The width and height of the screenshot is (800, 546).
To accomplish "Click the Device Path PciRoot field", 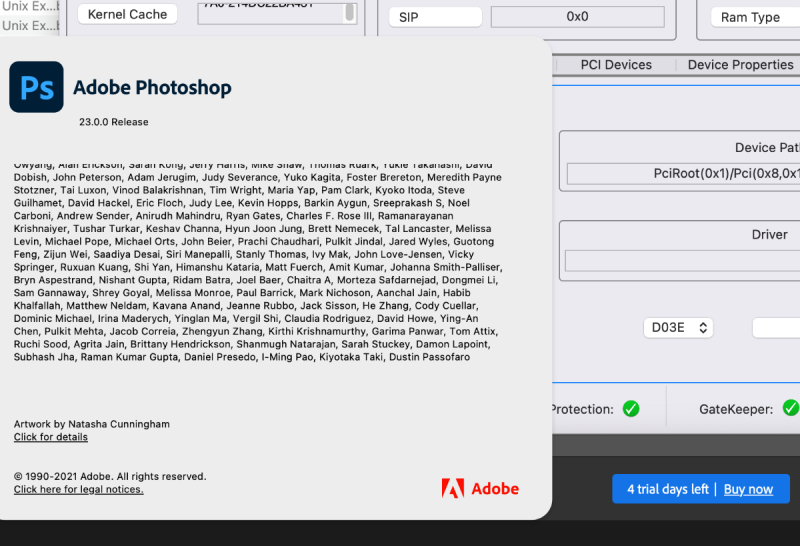I will (x=684, y=173).
